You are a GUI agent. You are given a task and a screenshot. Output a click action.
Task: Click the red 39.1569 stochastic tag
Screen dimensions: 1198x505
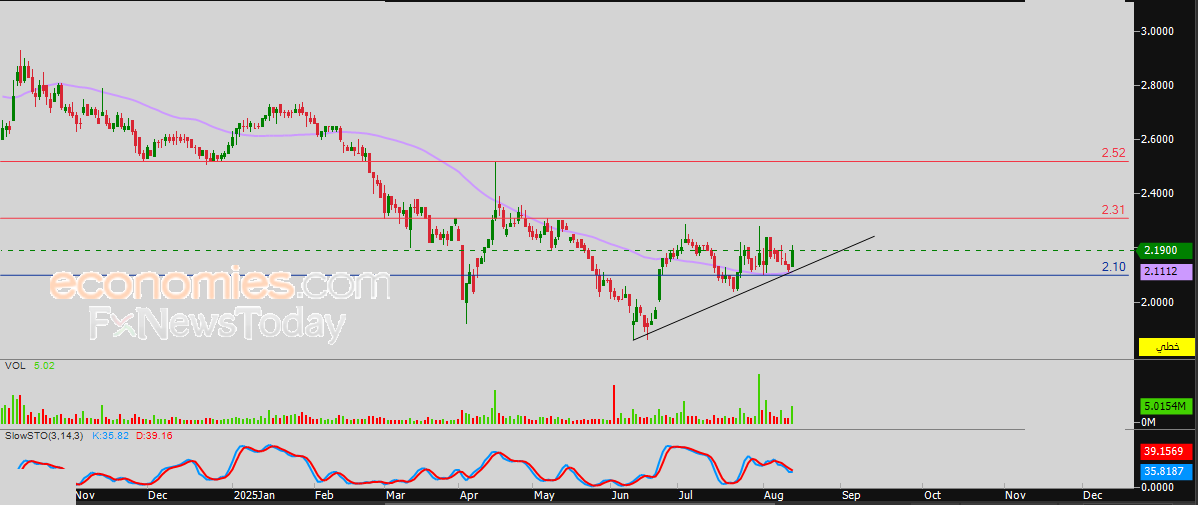coord(1166,452)
